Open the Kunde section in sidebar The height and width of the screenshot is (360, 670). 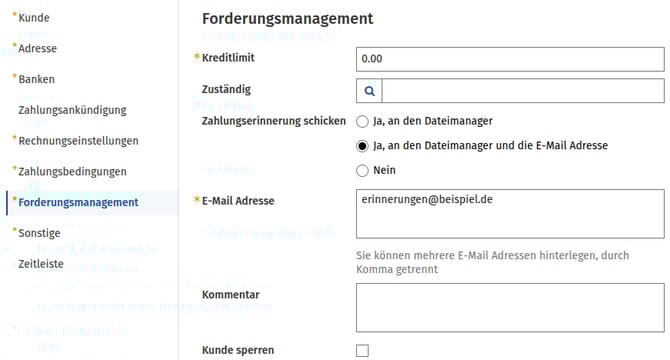coord(34,18)
